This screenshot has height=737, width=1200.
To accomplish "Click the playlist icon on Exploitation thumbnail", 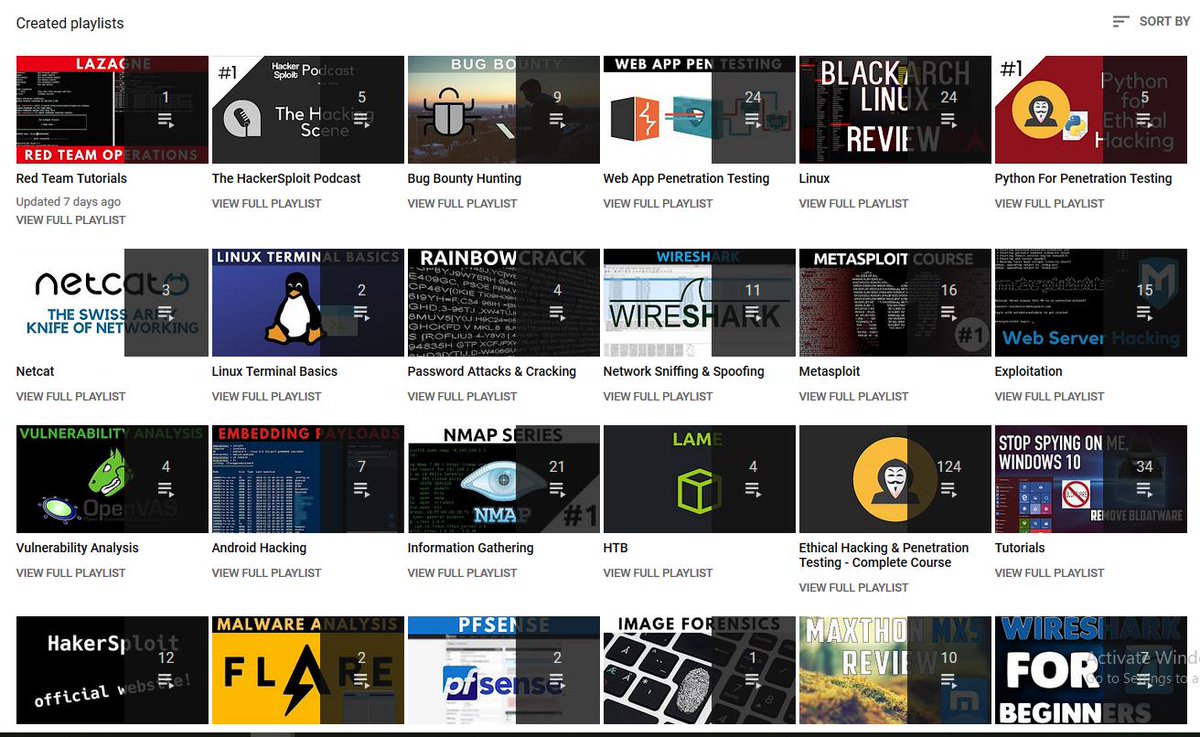I will pyautogui.click(x=1144, y=313).
